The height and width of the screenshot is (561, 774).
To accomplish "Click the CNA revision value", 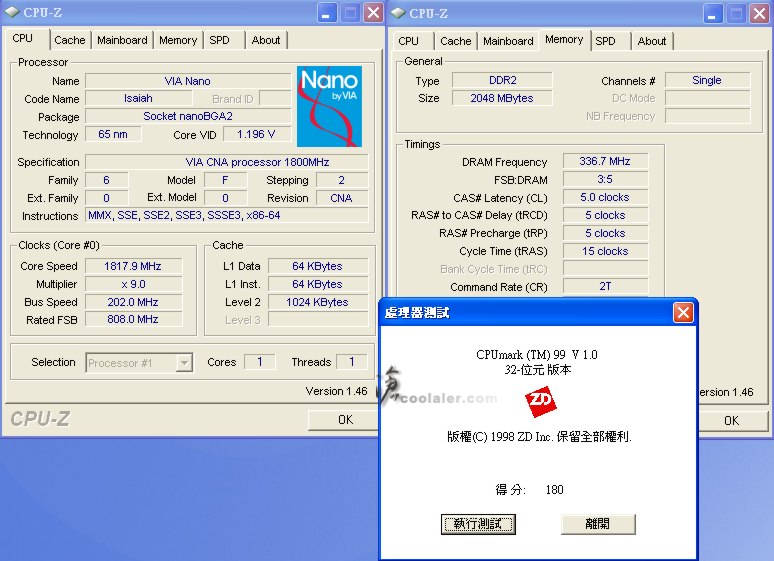I will point(342,198).
